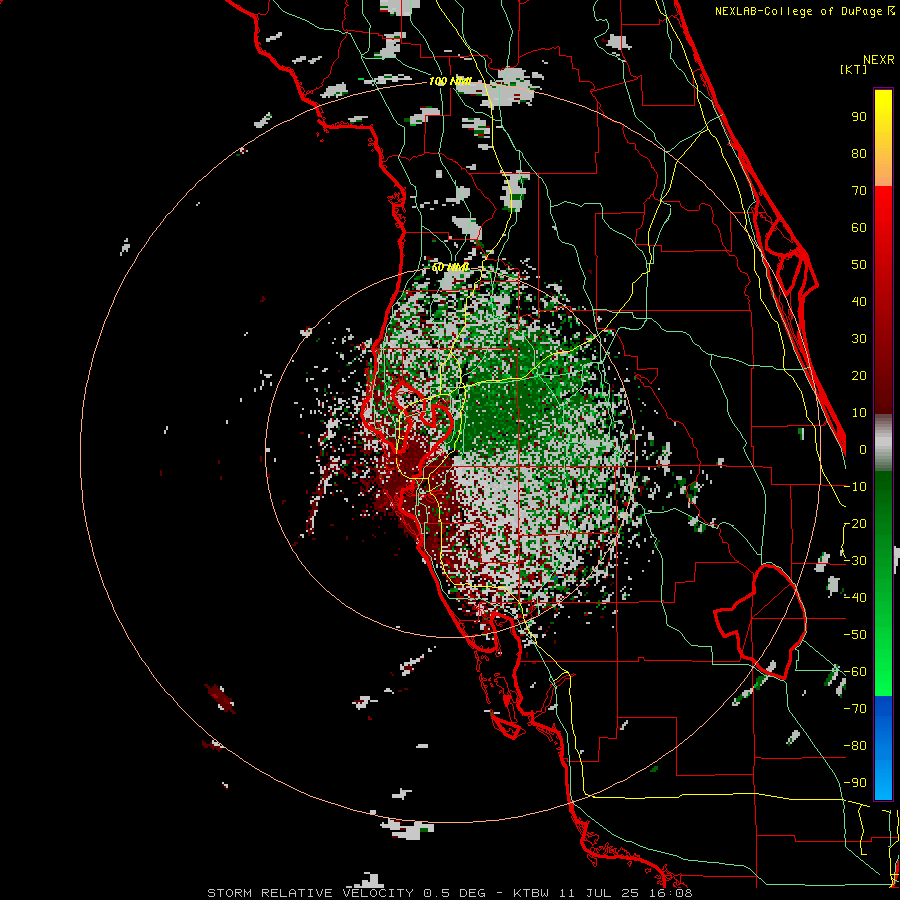Image resolution: width=900 pixels, height=900 pixels.
Task: Click the NEXR label above the color scale
Action: pos(879,60)
